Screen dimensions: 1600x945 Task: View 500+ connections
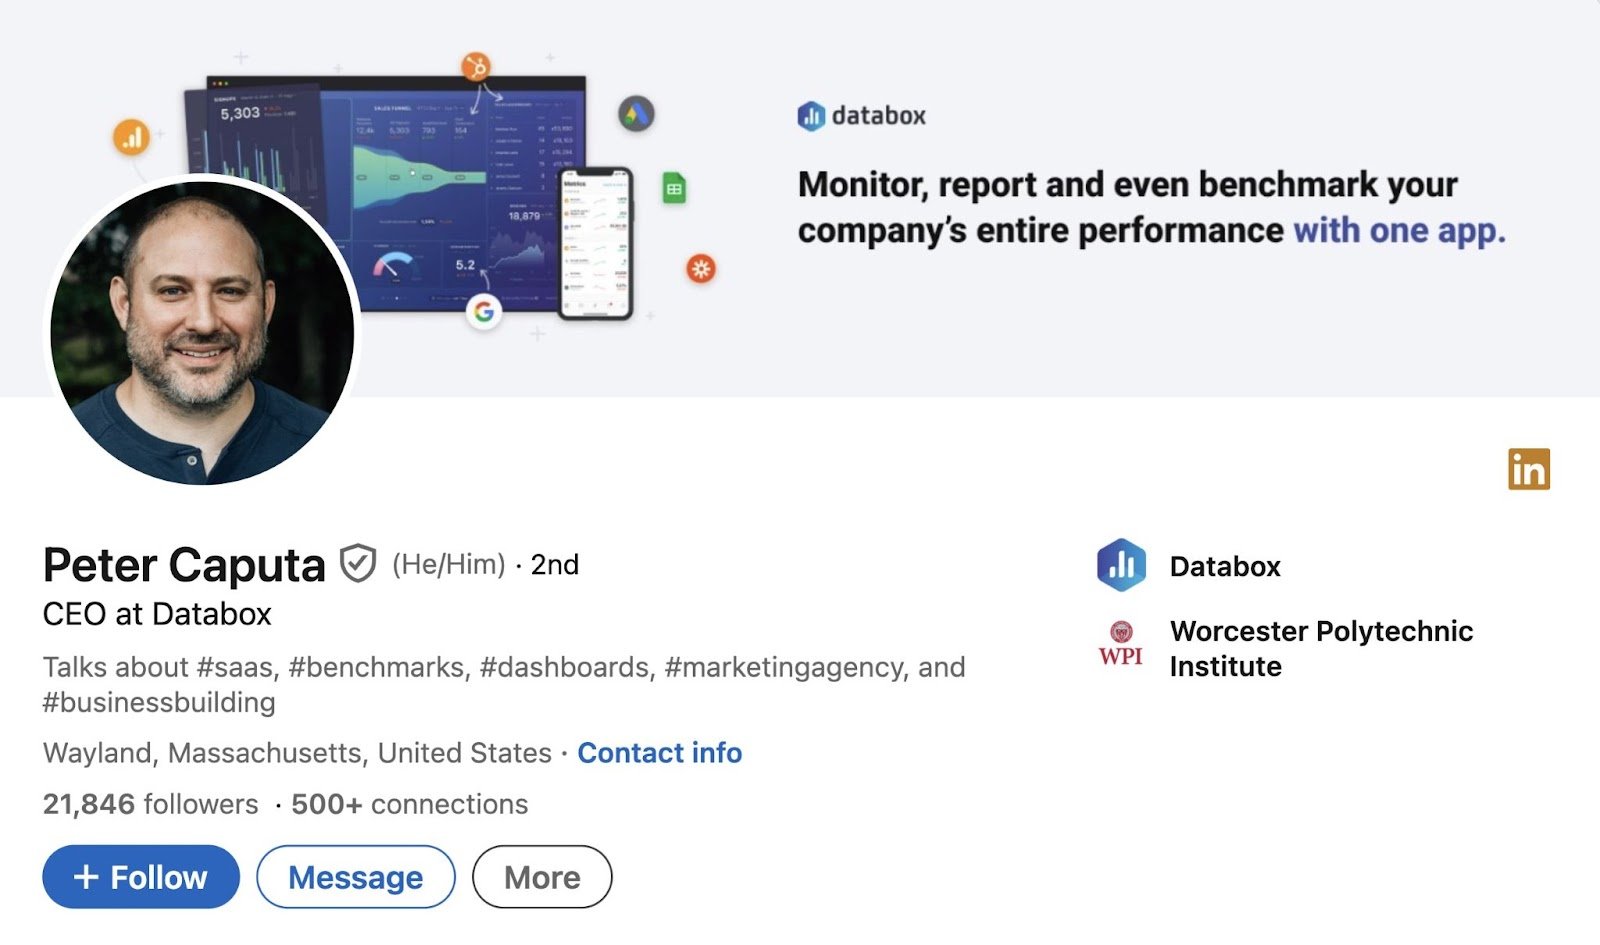[407, 803]
